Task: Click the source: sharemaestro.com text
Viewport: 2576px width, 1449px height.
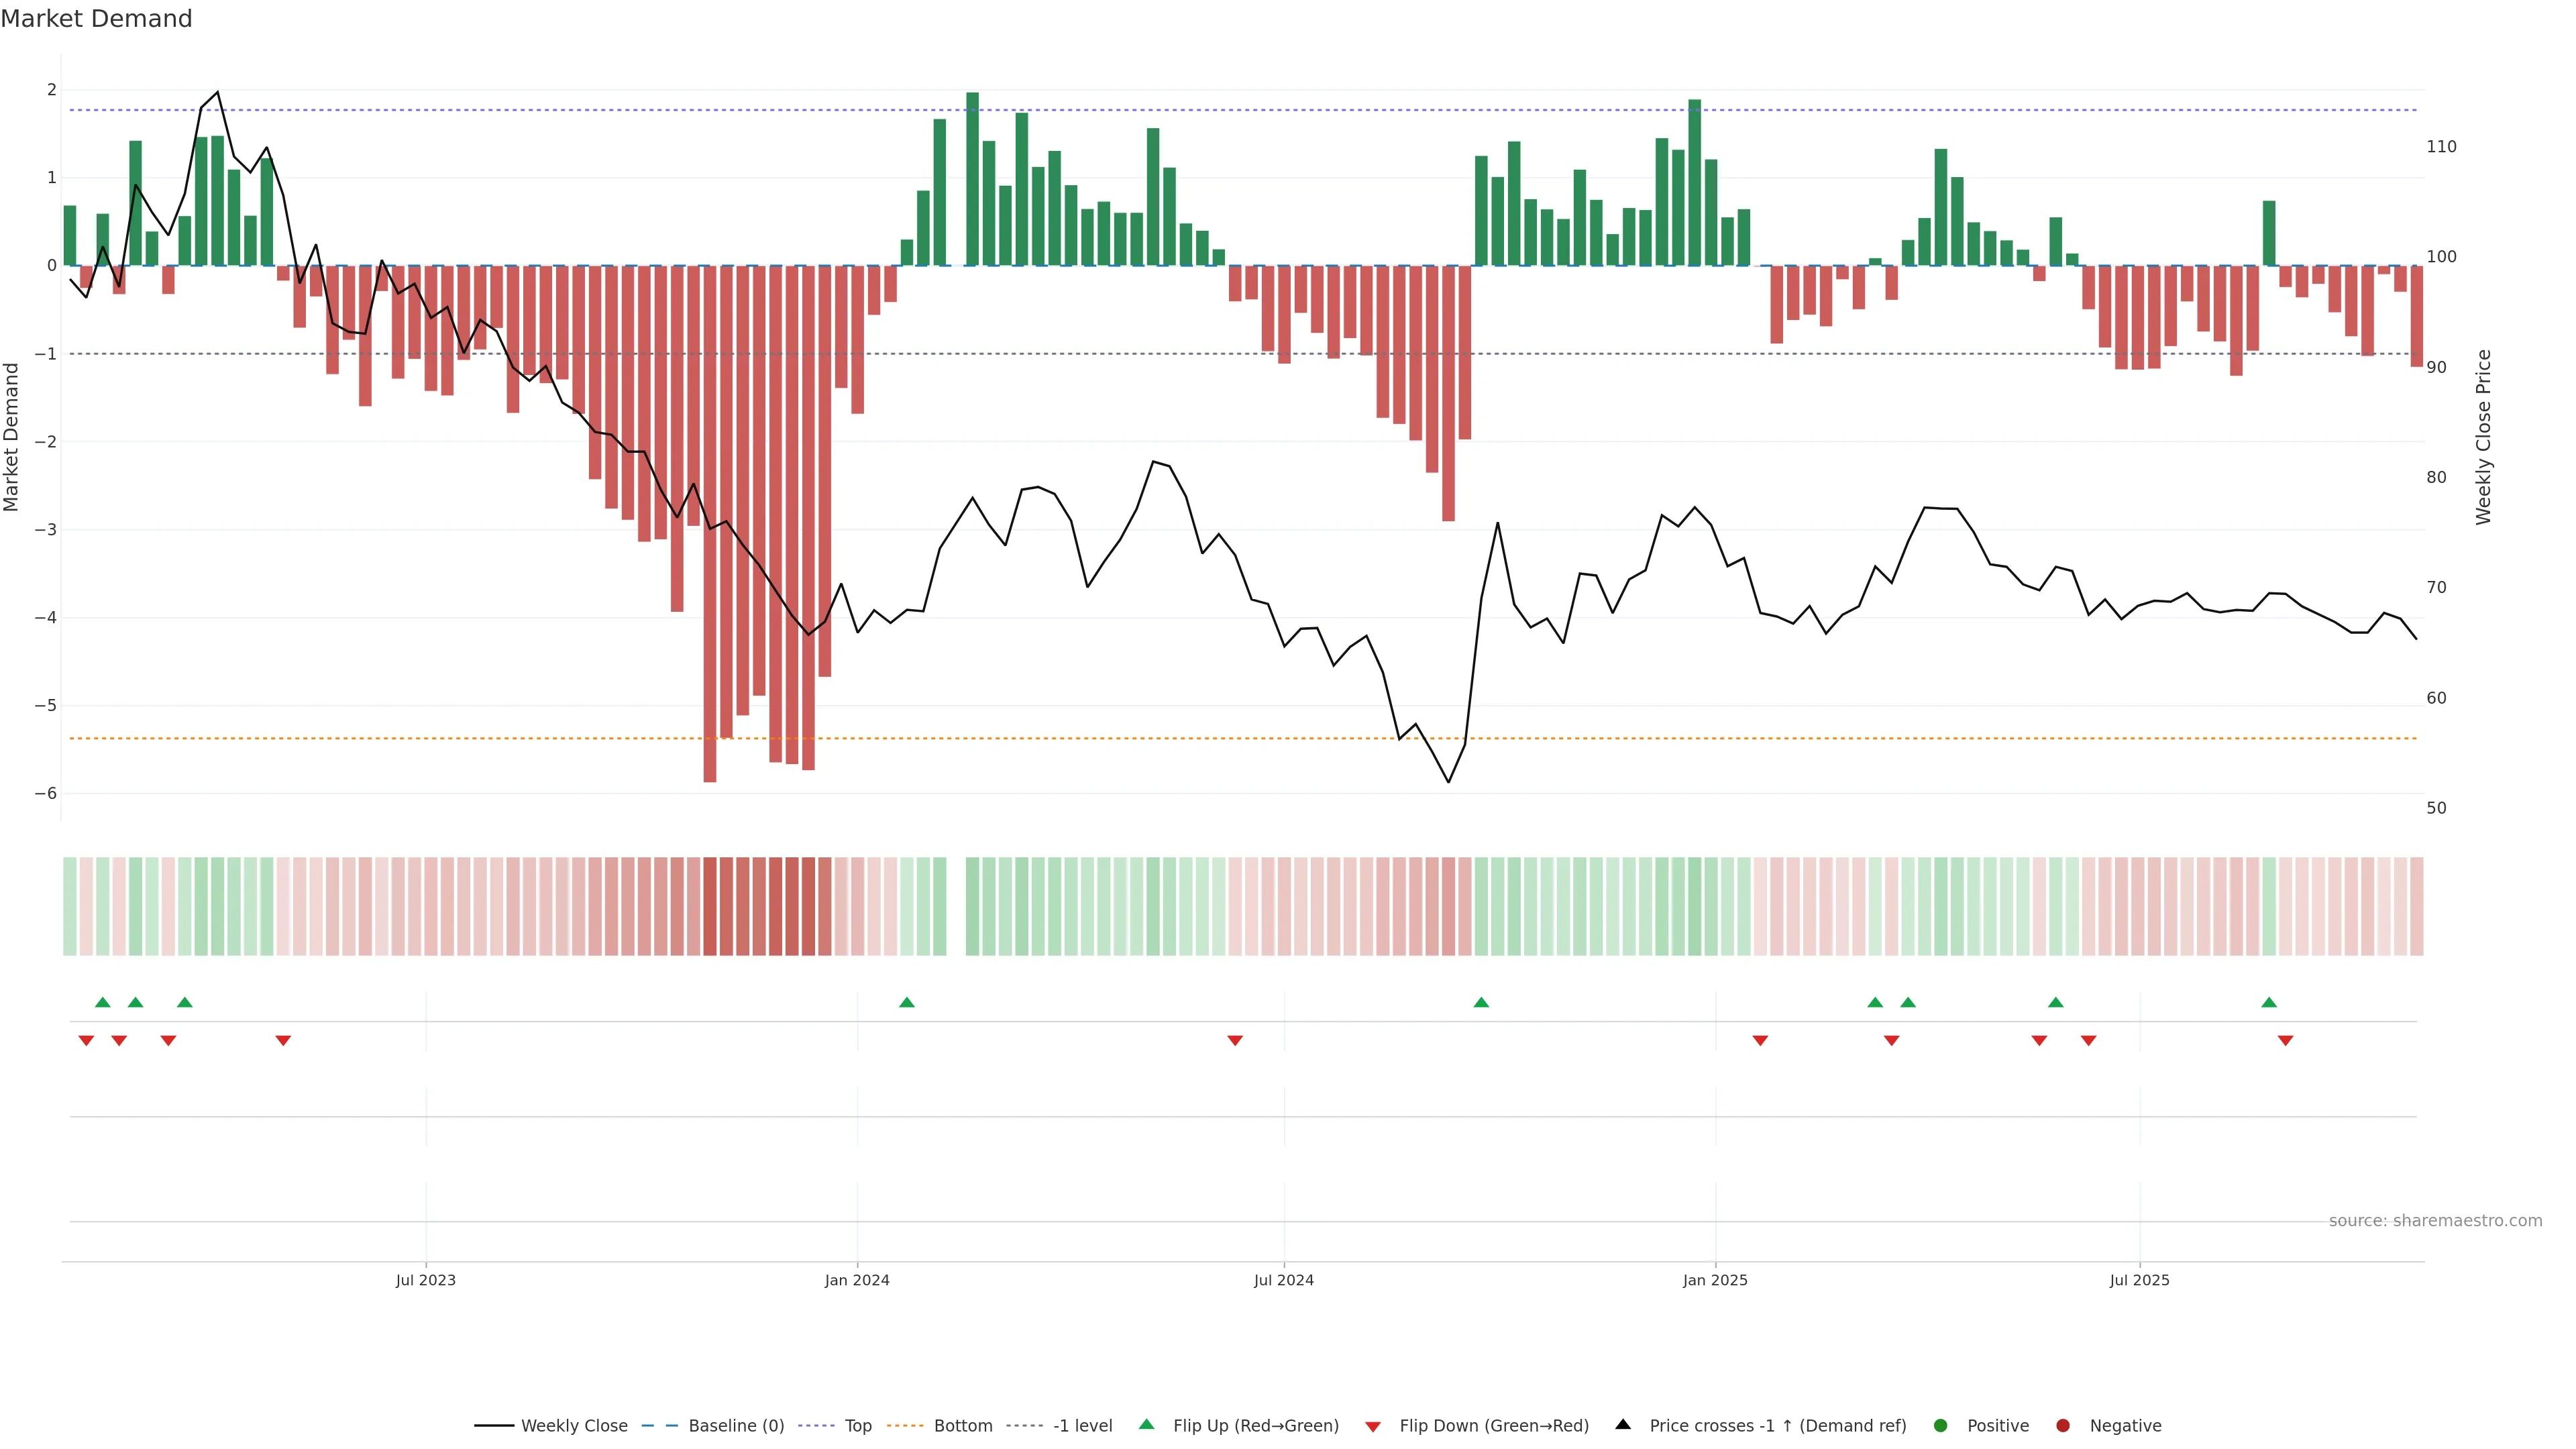Action: pos(2435,1220)
